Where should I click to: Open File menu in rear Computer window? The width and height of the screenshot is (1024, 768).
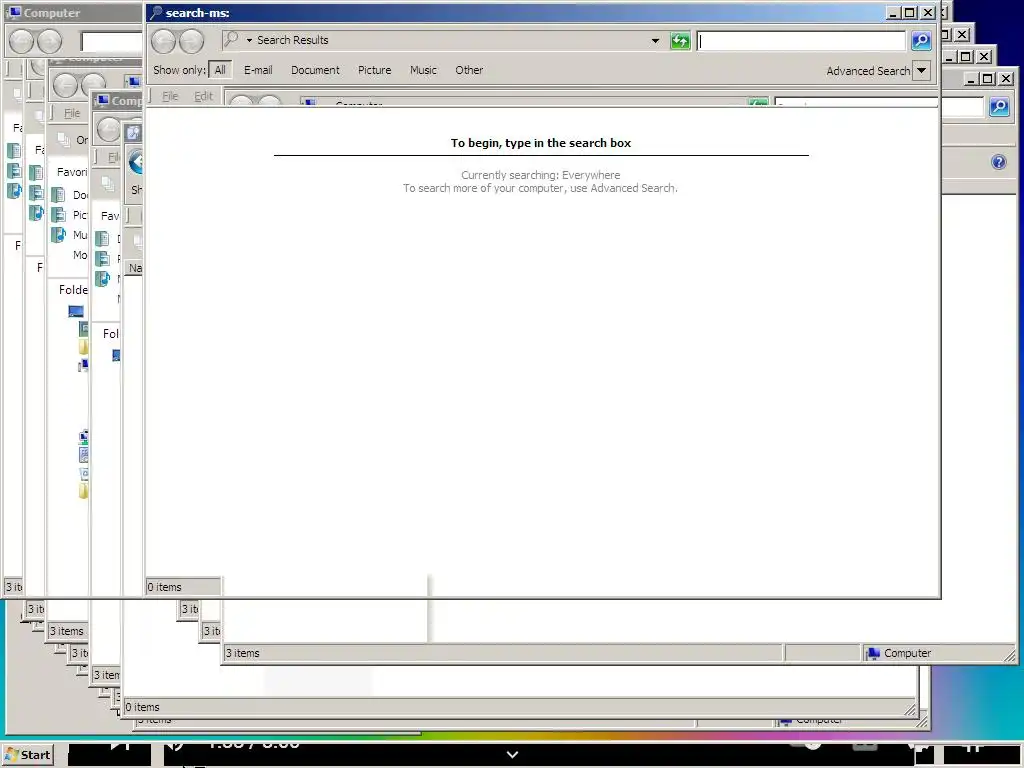[72, 113]
